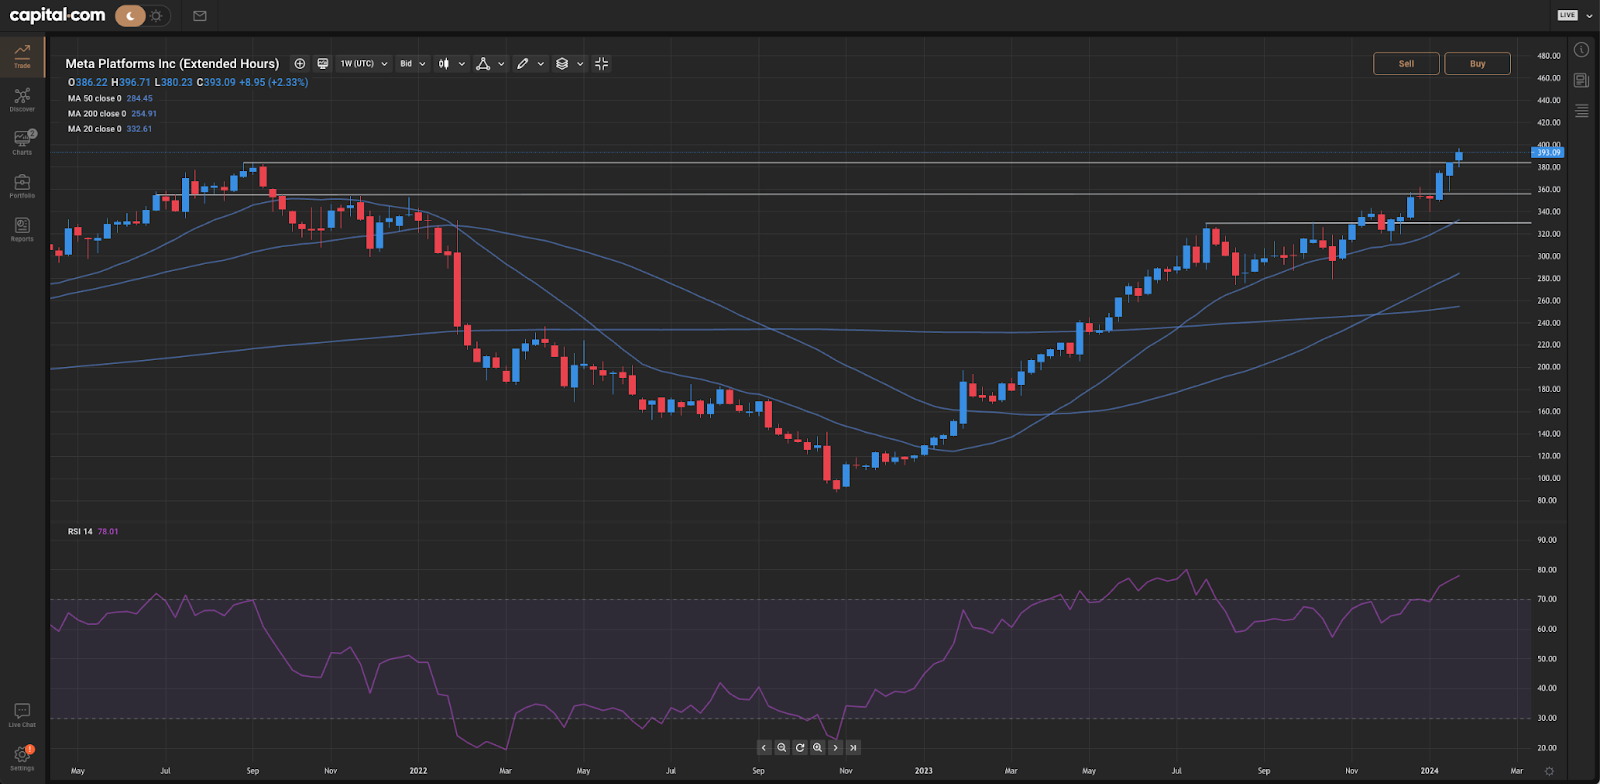Open the Reports sidebar section
The image size is (1600, 784).
[22, 230]
